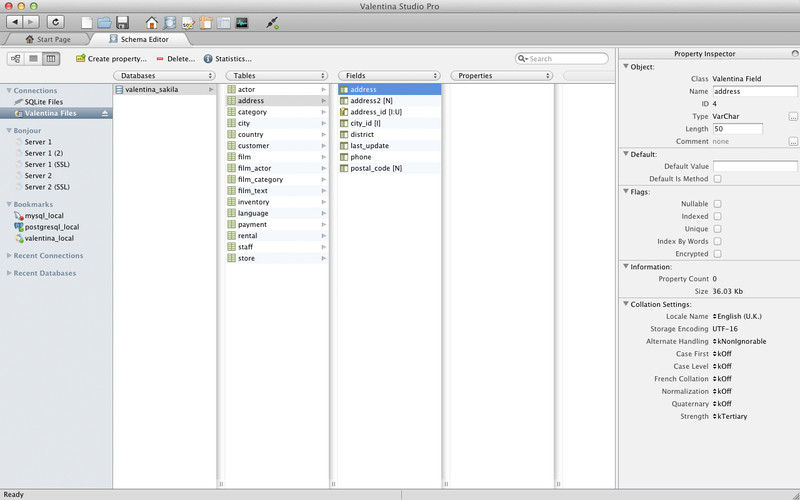Toggle the Default Is Method checkbox
Viewport: 800px width, 500px height.
[x=717, y=179]
